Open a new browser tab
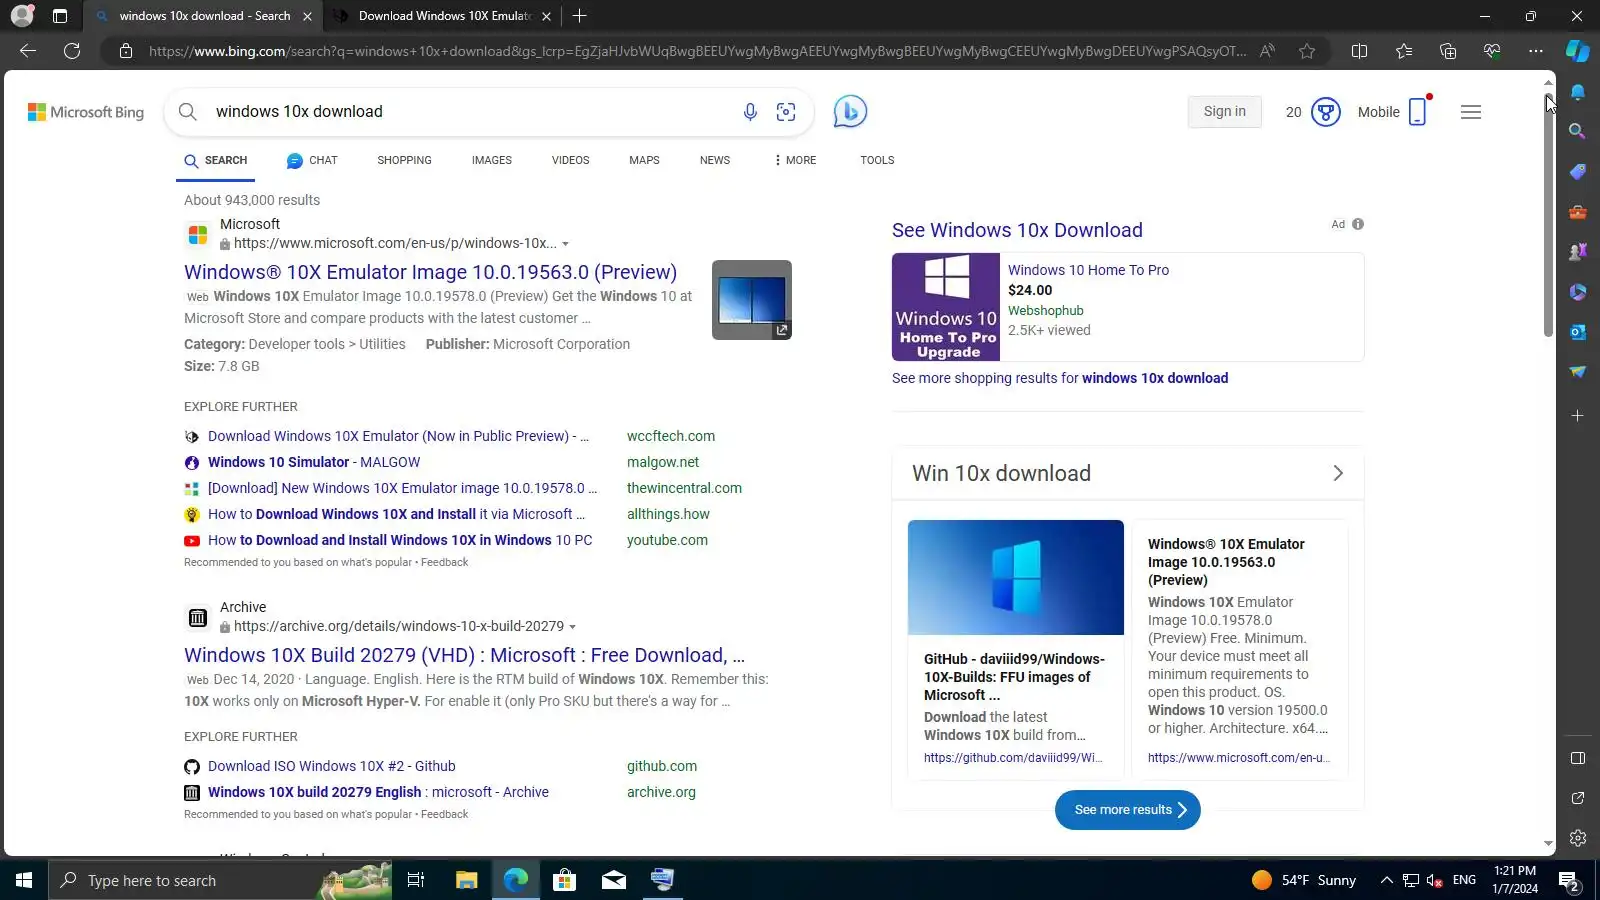Image resolution: width=1600 pixels, height=900 pixels. pyautogui.click(x=580, y=16)
